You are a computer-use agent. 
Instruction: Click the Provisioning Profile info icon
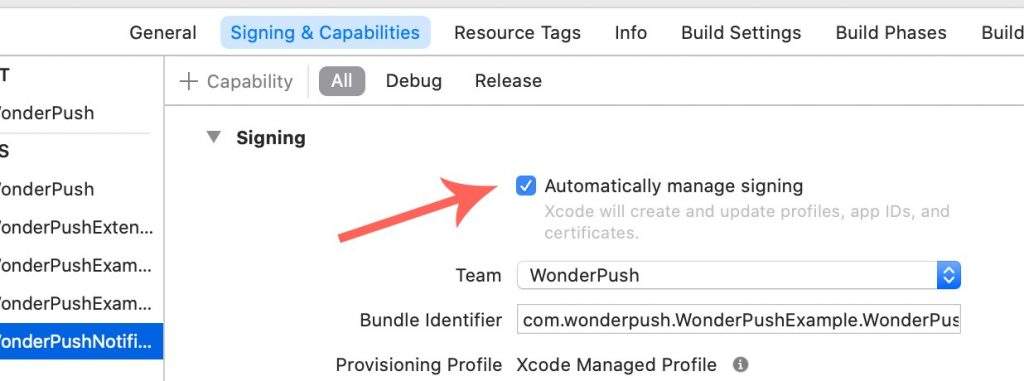(x=740, y=365)
